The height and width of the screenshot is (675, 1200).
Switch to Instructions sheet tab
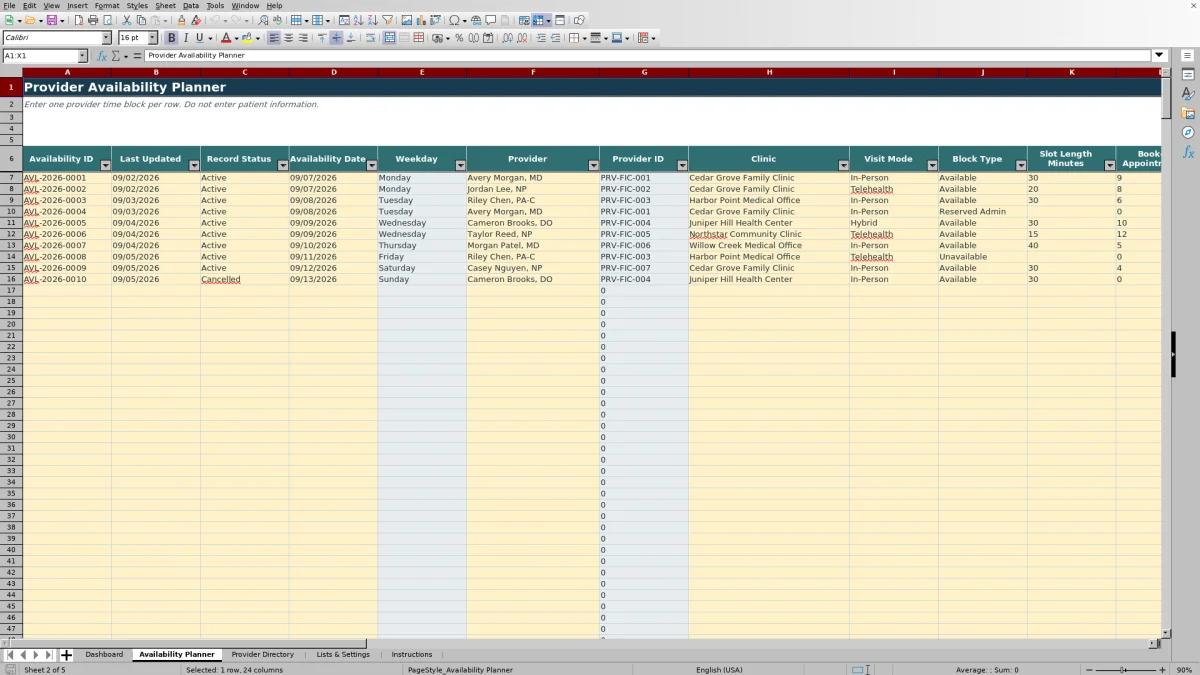412,654
